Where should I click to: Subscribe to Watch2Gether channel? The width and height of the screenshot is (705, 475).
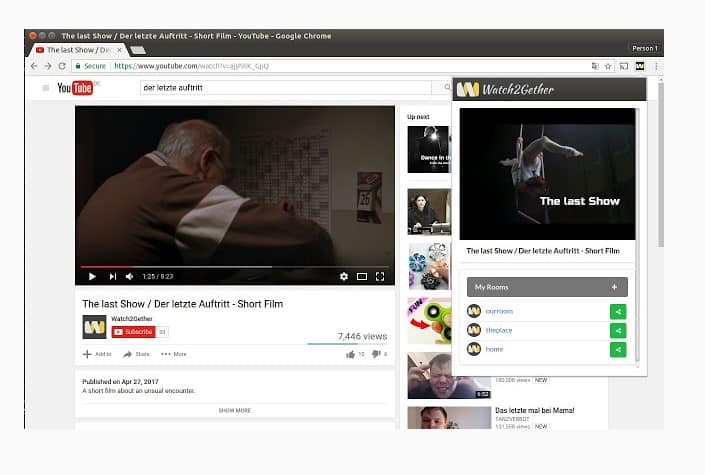134,332
